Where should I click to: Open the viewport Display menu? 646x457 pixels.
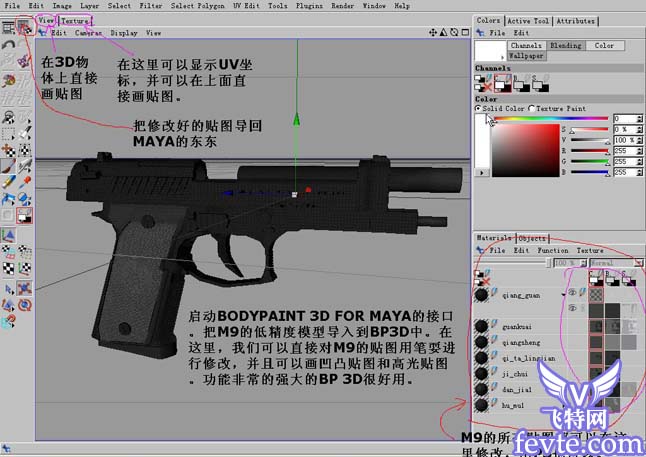click(123, 33)
